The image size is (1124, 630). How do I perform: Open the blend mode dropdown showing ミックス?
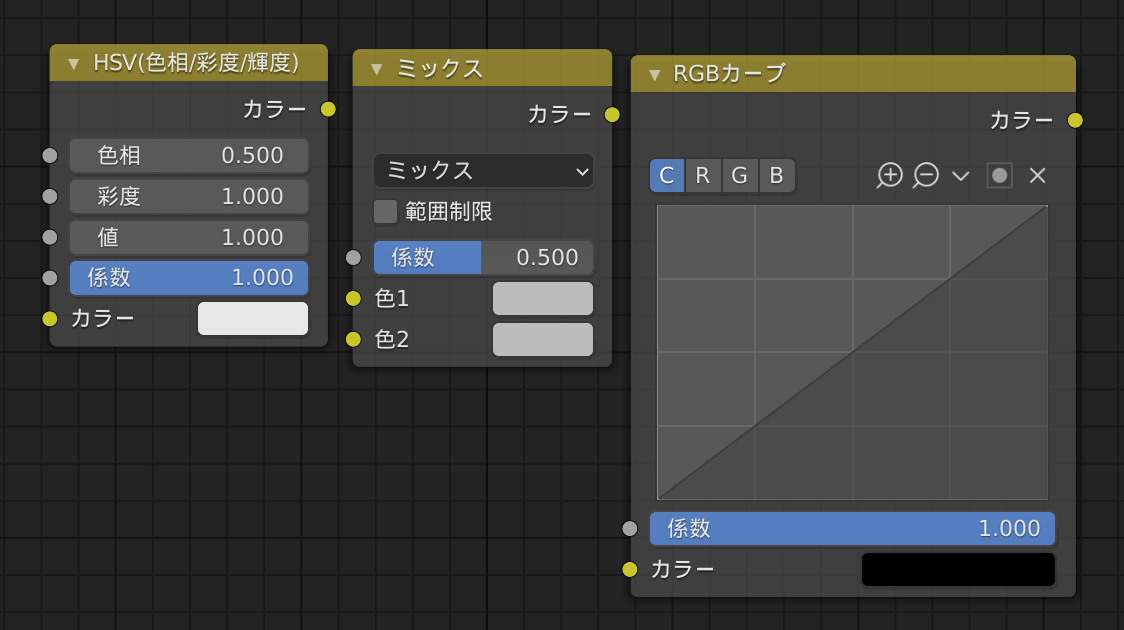(x=483, y=171)
